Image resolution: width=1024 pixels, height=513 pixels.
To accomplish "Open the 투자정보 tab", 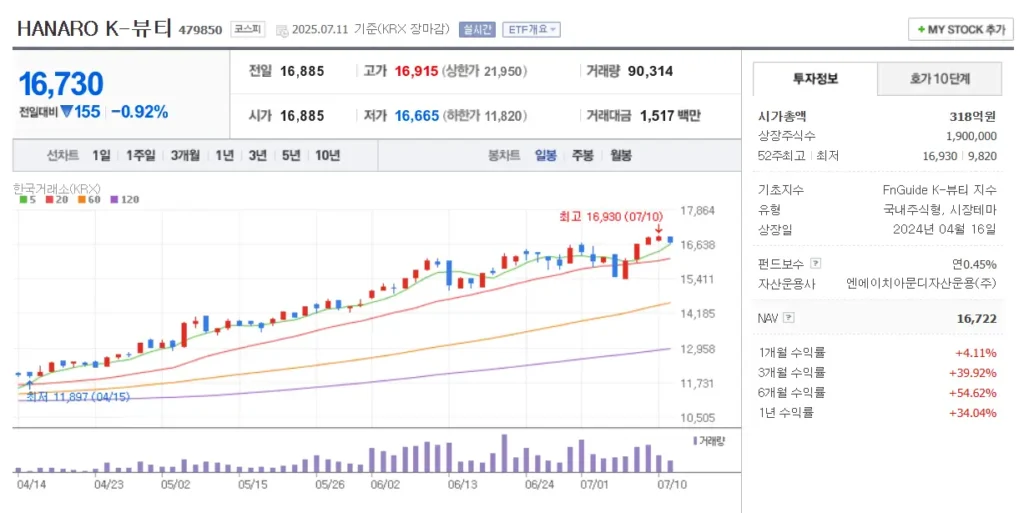I will (815, 78).
